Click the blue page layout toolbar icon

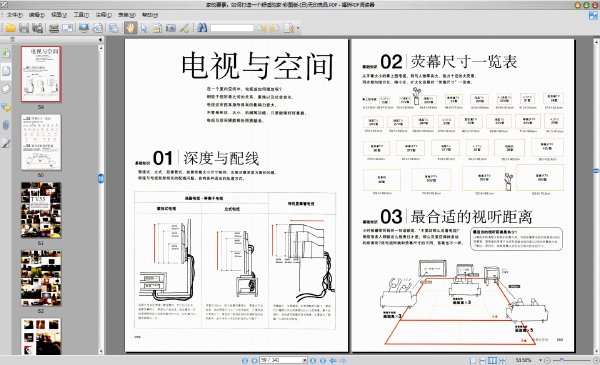[x=114, y=28]
